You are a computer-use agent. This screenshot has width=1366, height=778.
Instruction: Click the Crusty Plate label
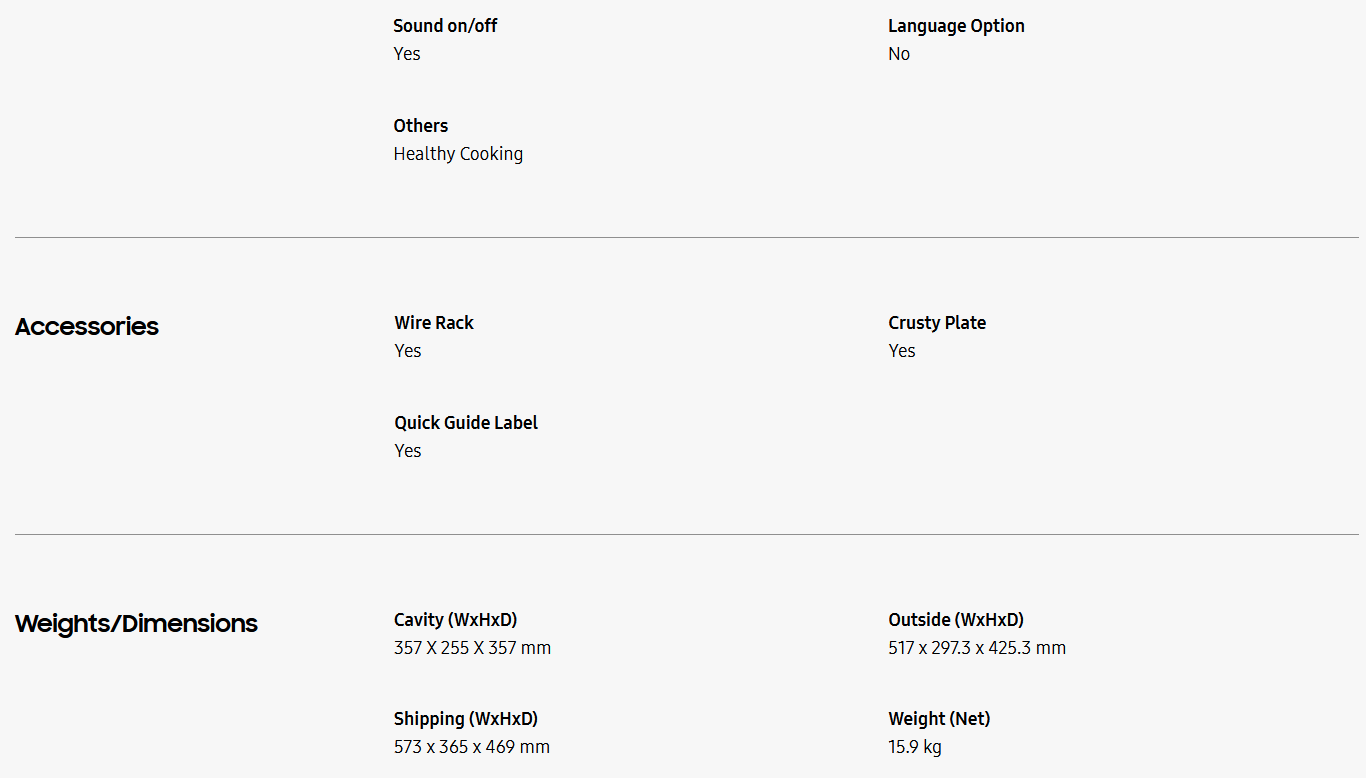pos(937,323)
